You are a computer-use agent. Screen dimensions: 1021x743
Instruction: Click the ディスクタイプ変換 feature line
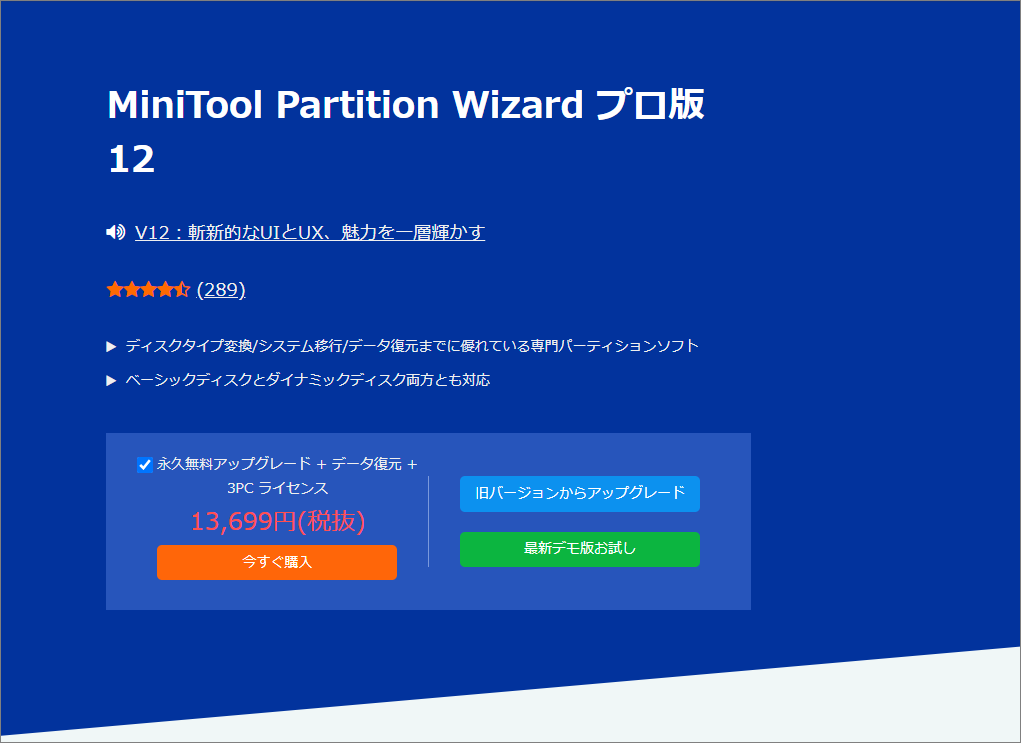click(412, 346)
